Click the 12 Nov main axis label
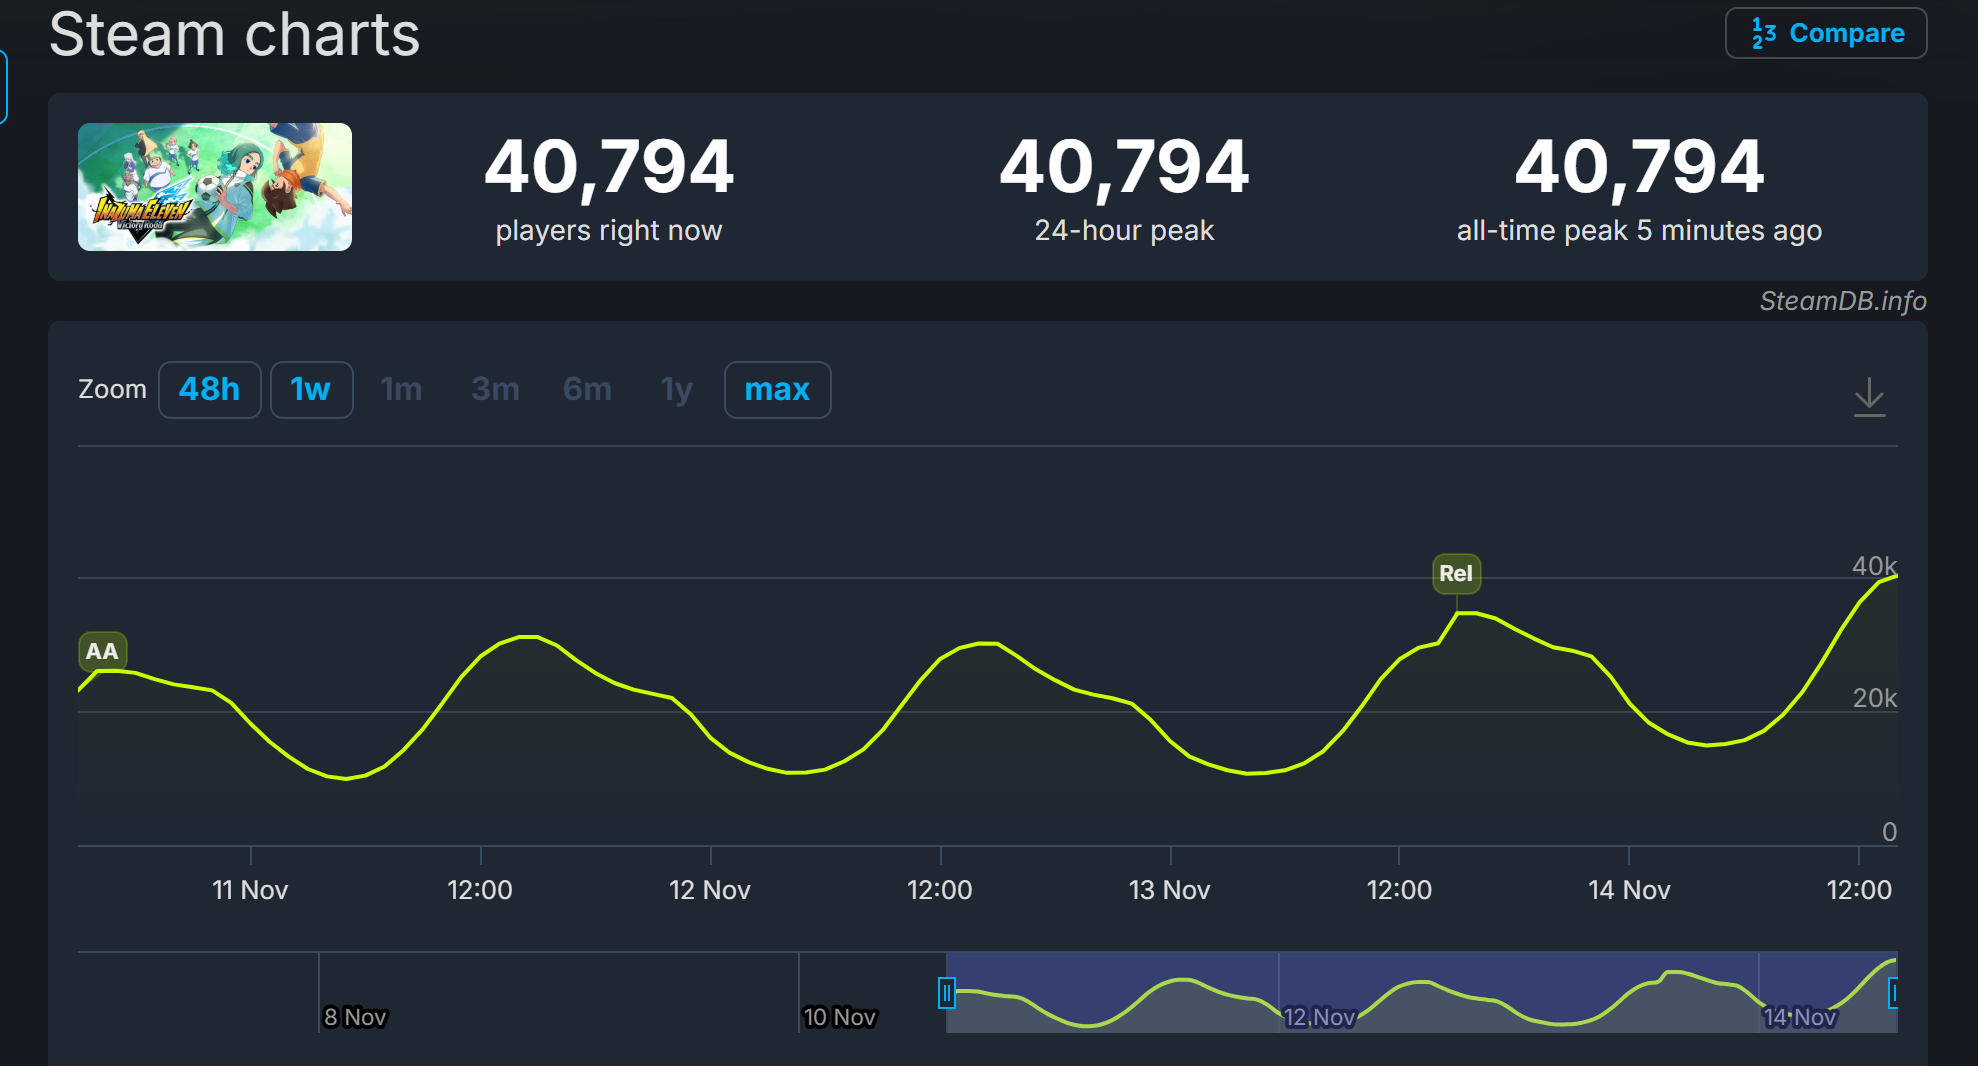 coord(709,890)
